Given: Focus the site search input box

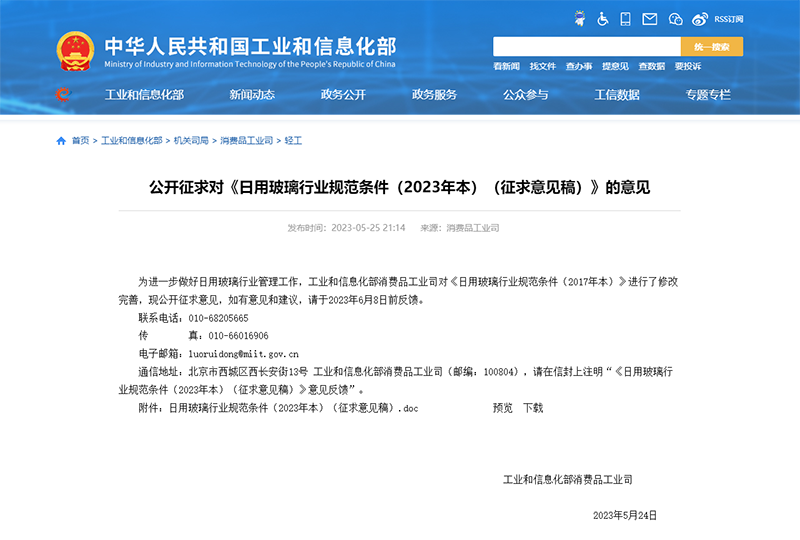Looking at the screenshot, I should point(587,46).
